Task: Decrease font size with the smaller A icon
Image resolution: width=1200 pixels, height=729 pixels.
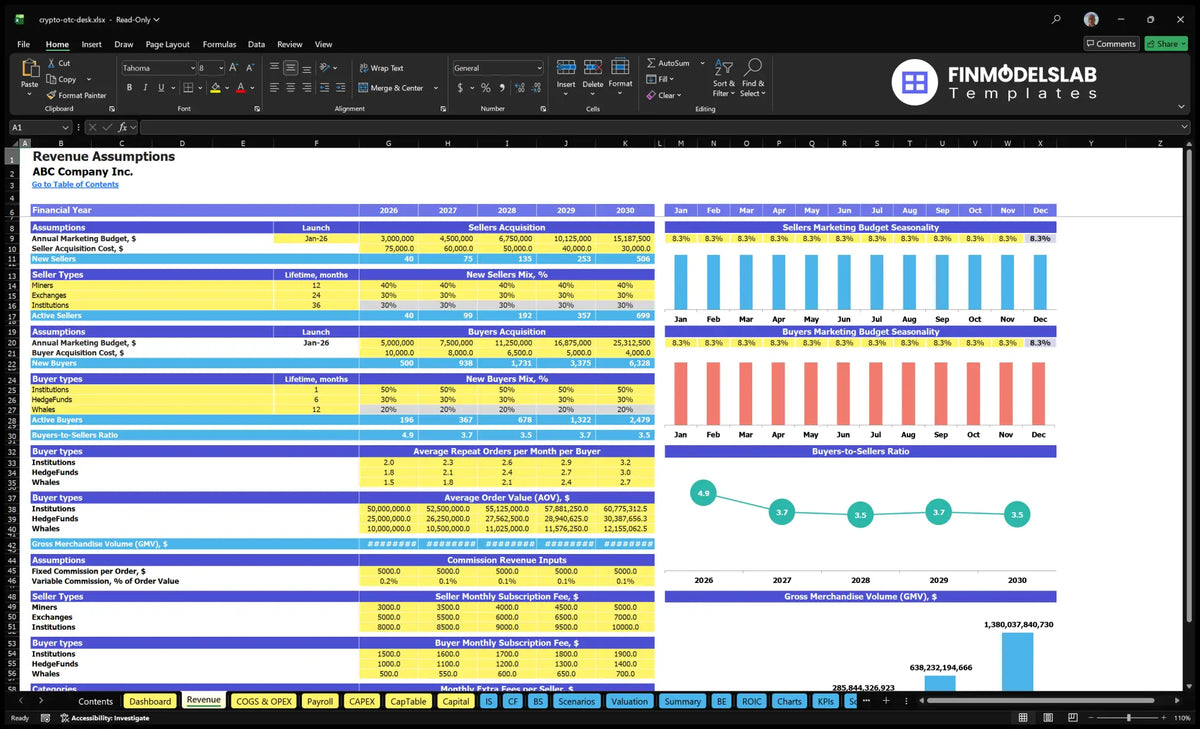Action: 250,68
